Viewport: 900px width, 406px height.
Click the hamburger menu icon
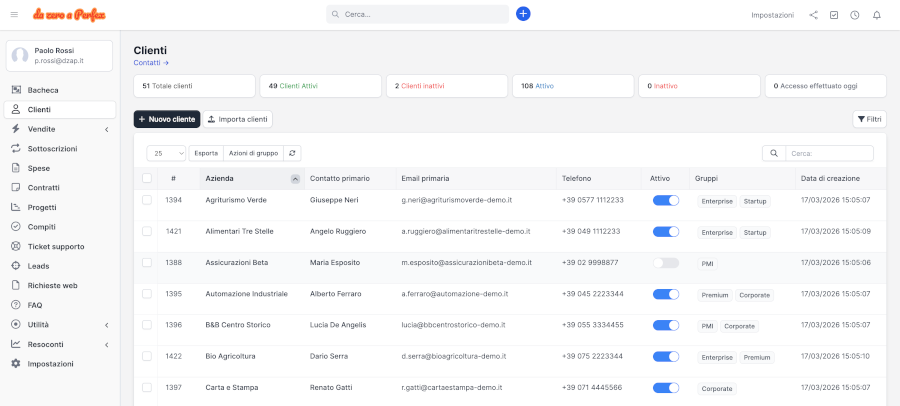point(14,14)
